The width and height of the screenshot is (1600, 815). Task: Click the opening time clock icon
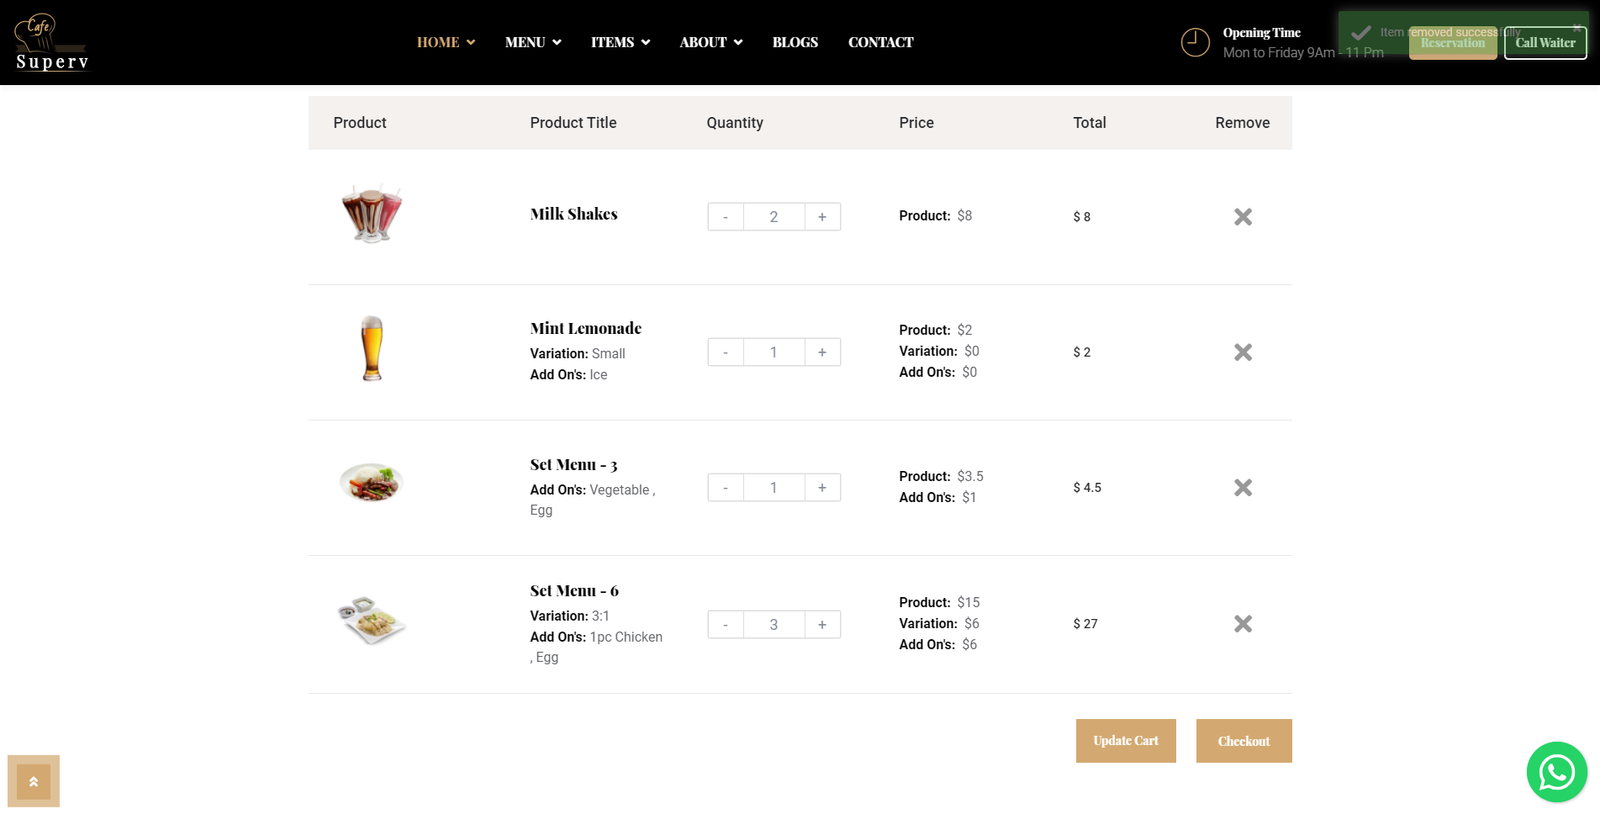(1195, 42)
